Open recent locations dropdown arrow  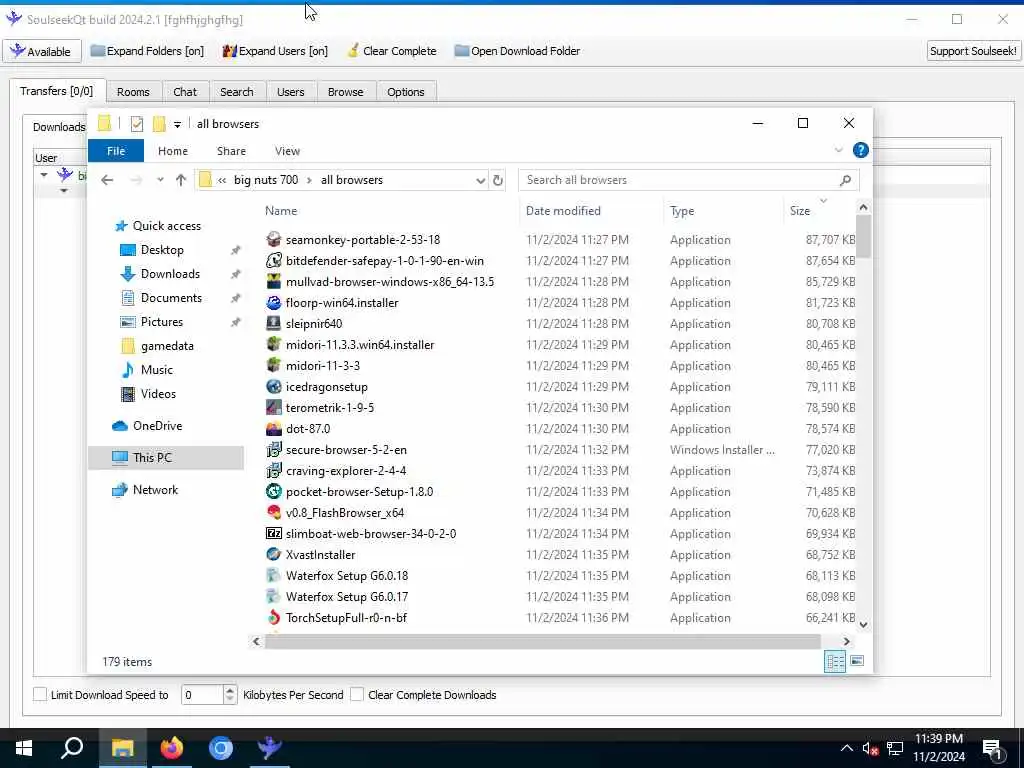point(160,180)
